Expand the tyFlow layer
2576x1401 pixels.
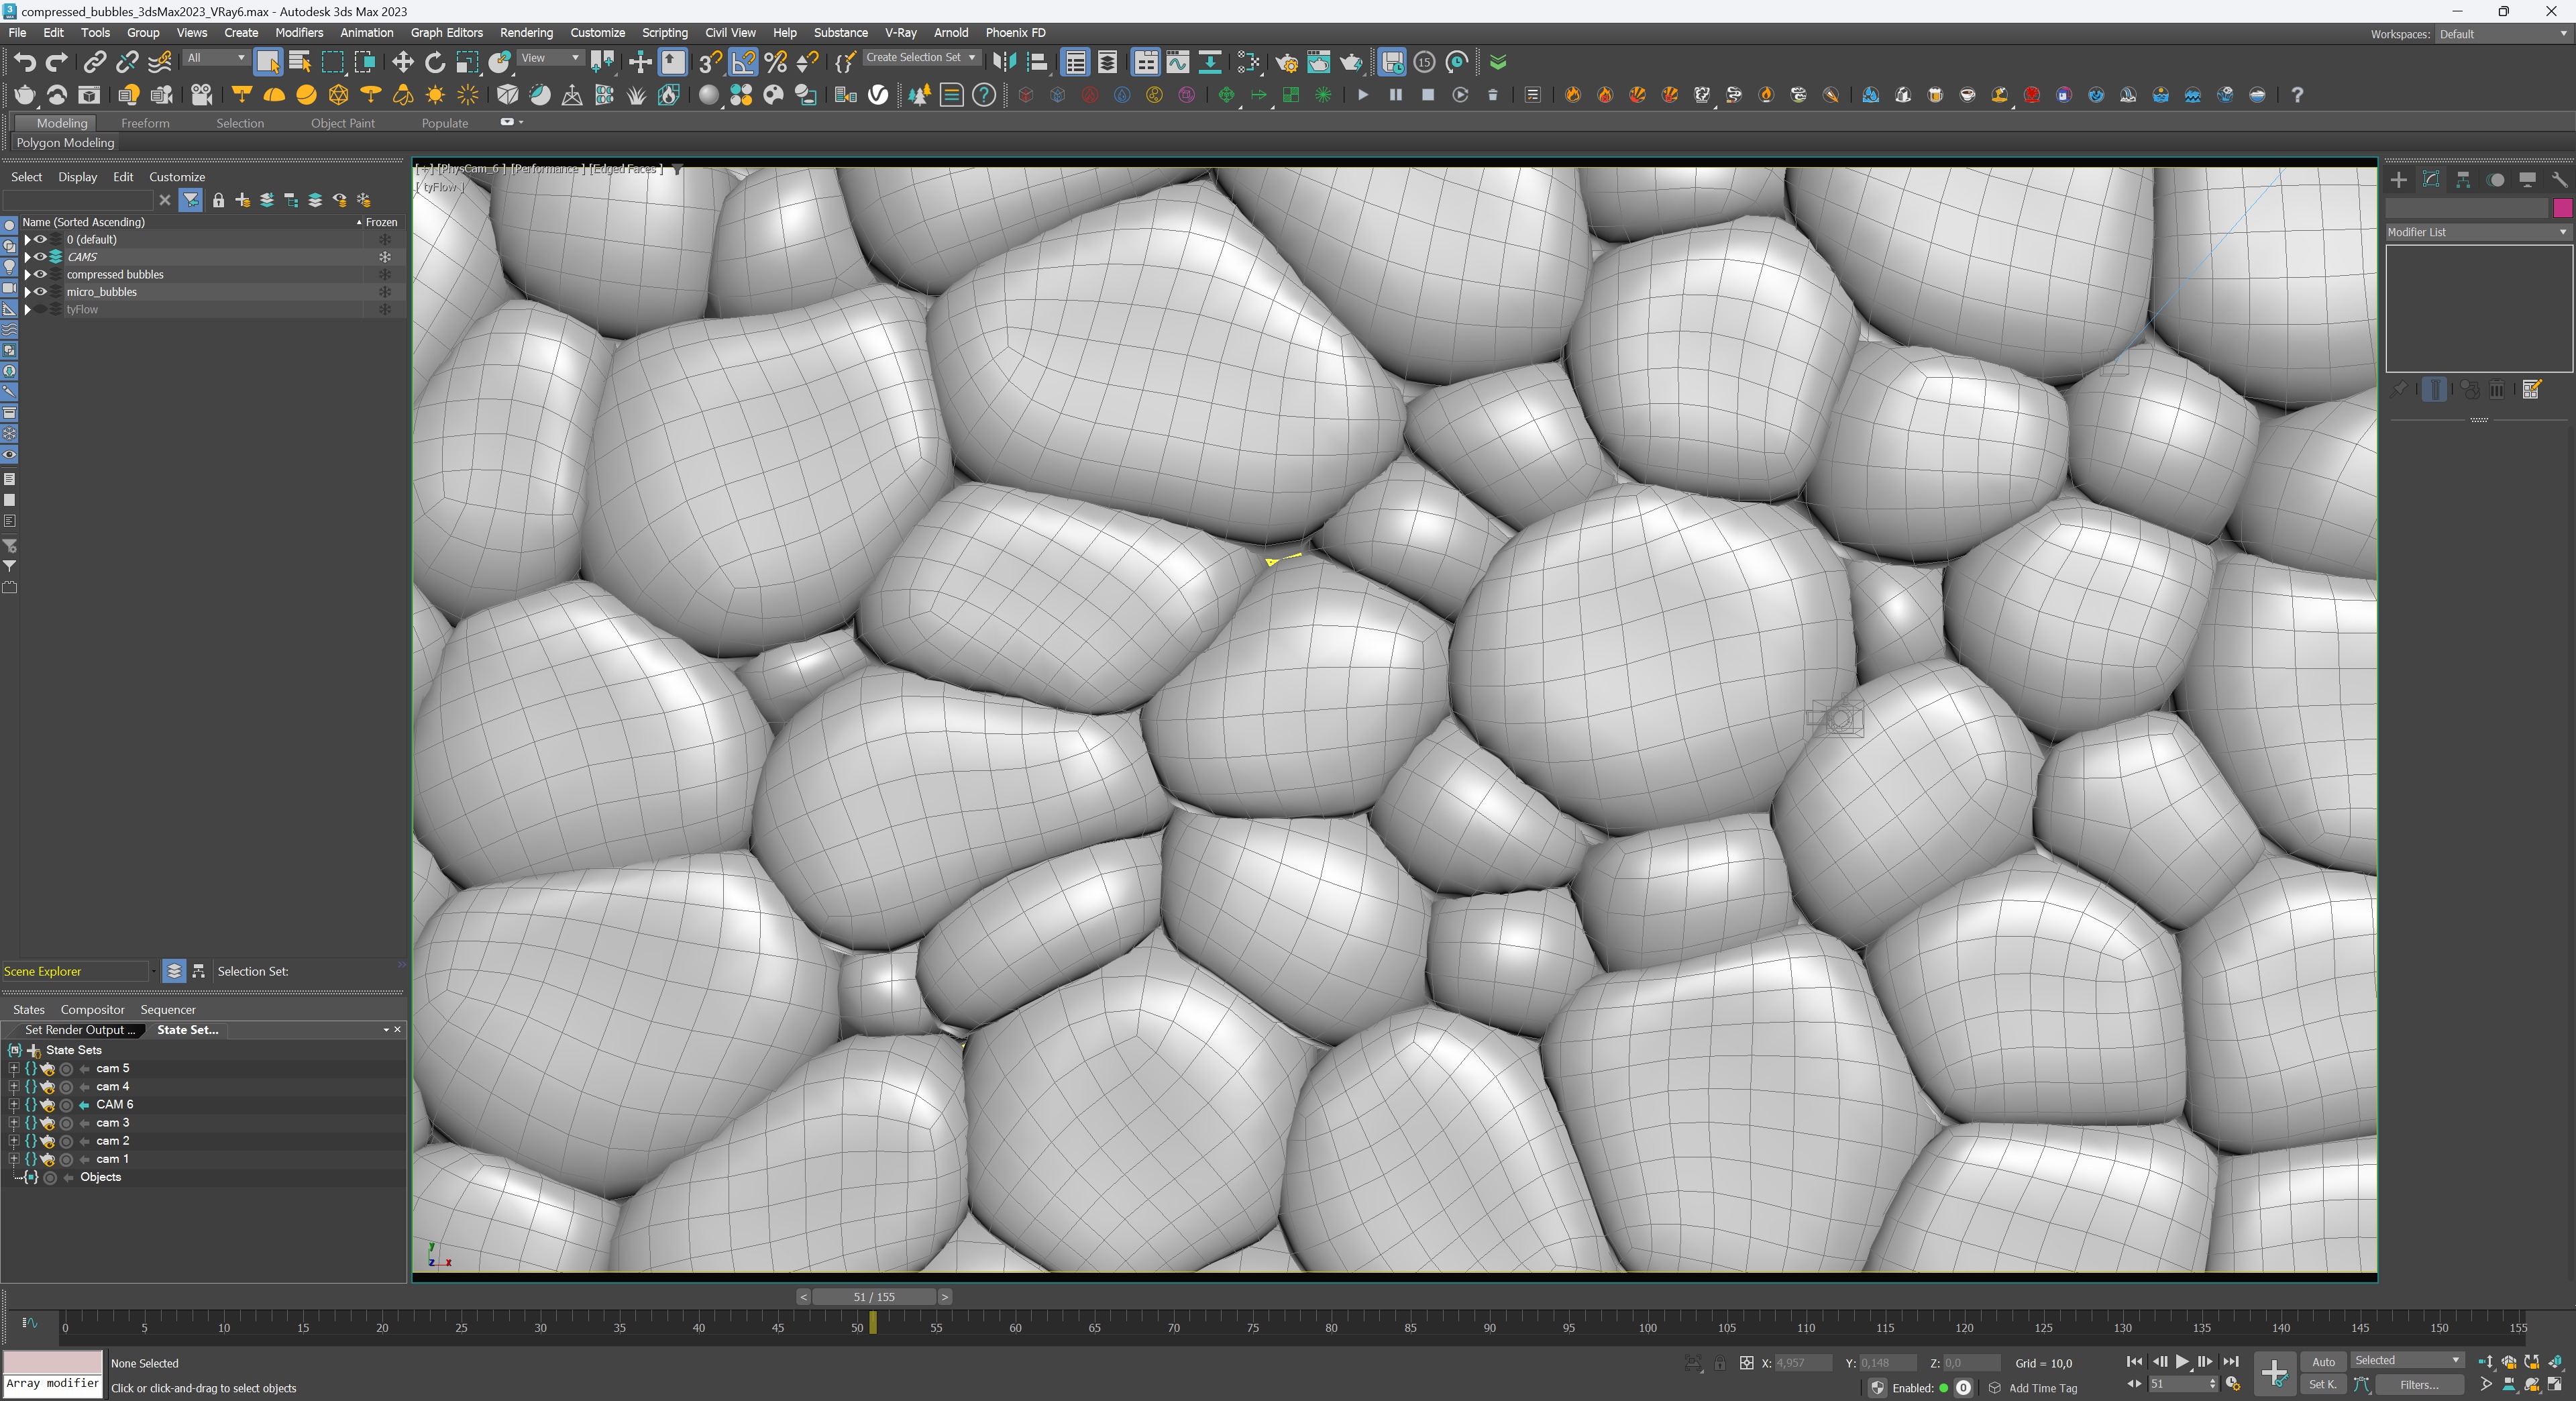point(28,309)
